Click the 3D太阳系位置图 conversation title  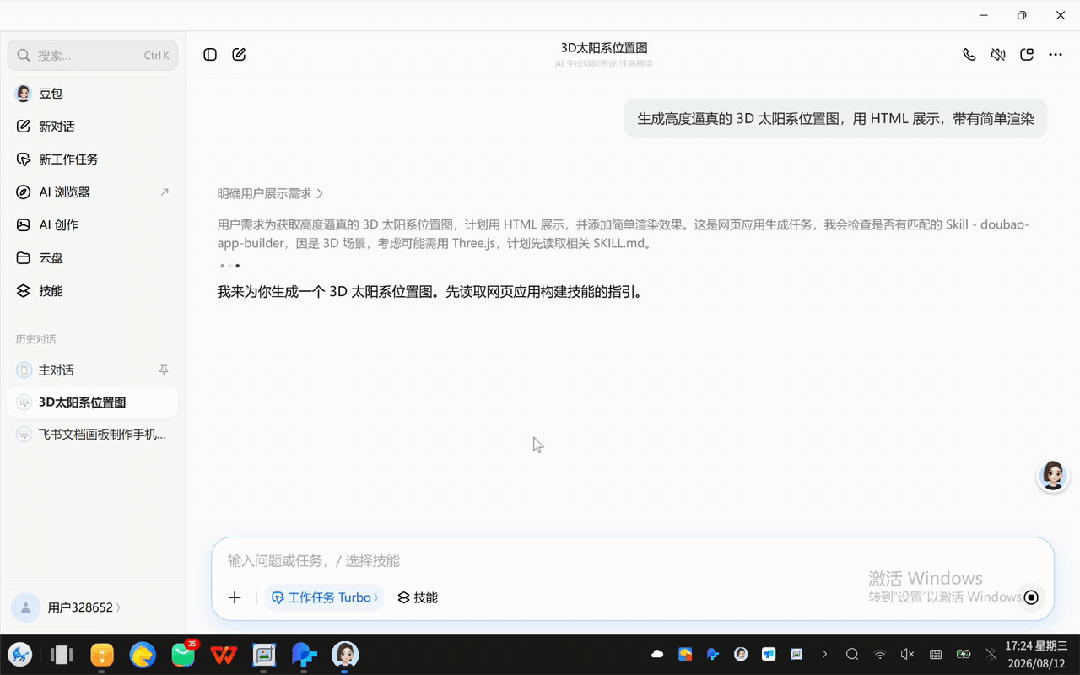click(x=604, y=48)
